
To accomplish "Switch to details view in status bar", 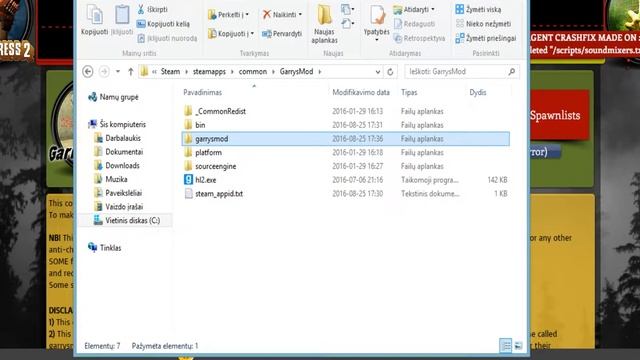I will pyautogui.click(x=505, y=346).
